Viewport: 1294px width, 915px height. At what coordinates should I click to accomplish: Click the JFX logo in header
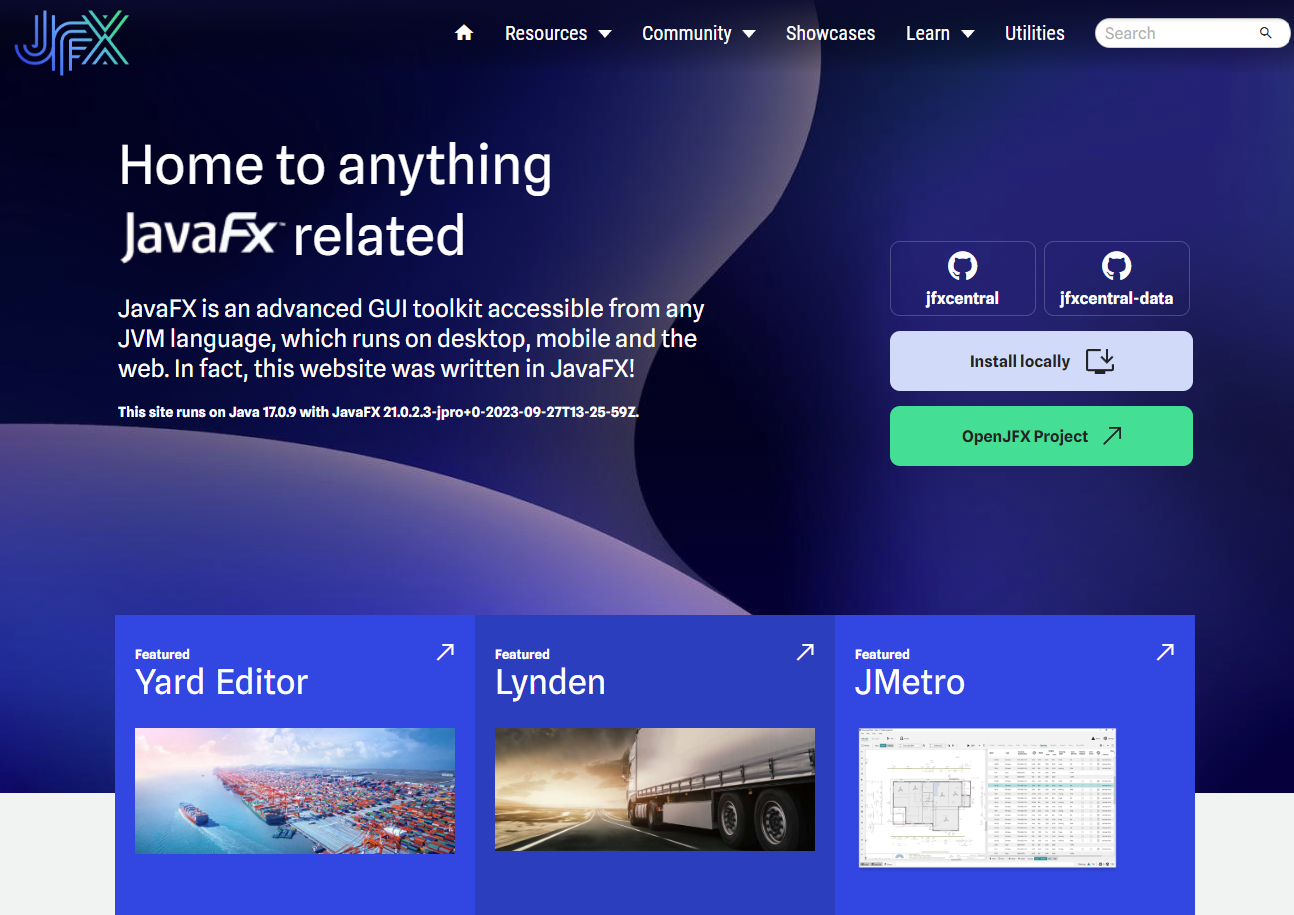pos(72,41)
